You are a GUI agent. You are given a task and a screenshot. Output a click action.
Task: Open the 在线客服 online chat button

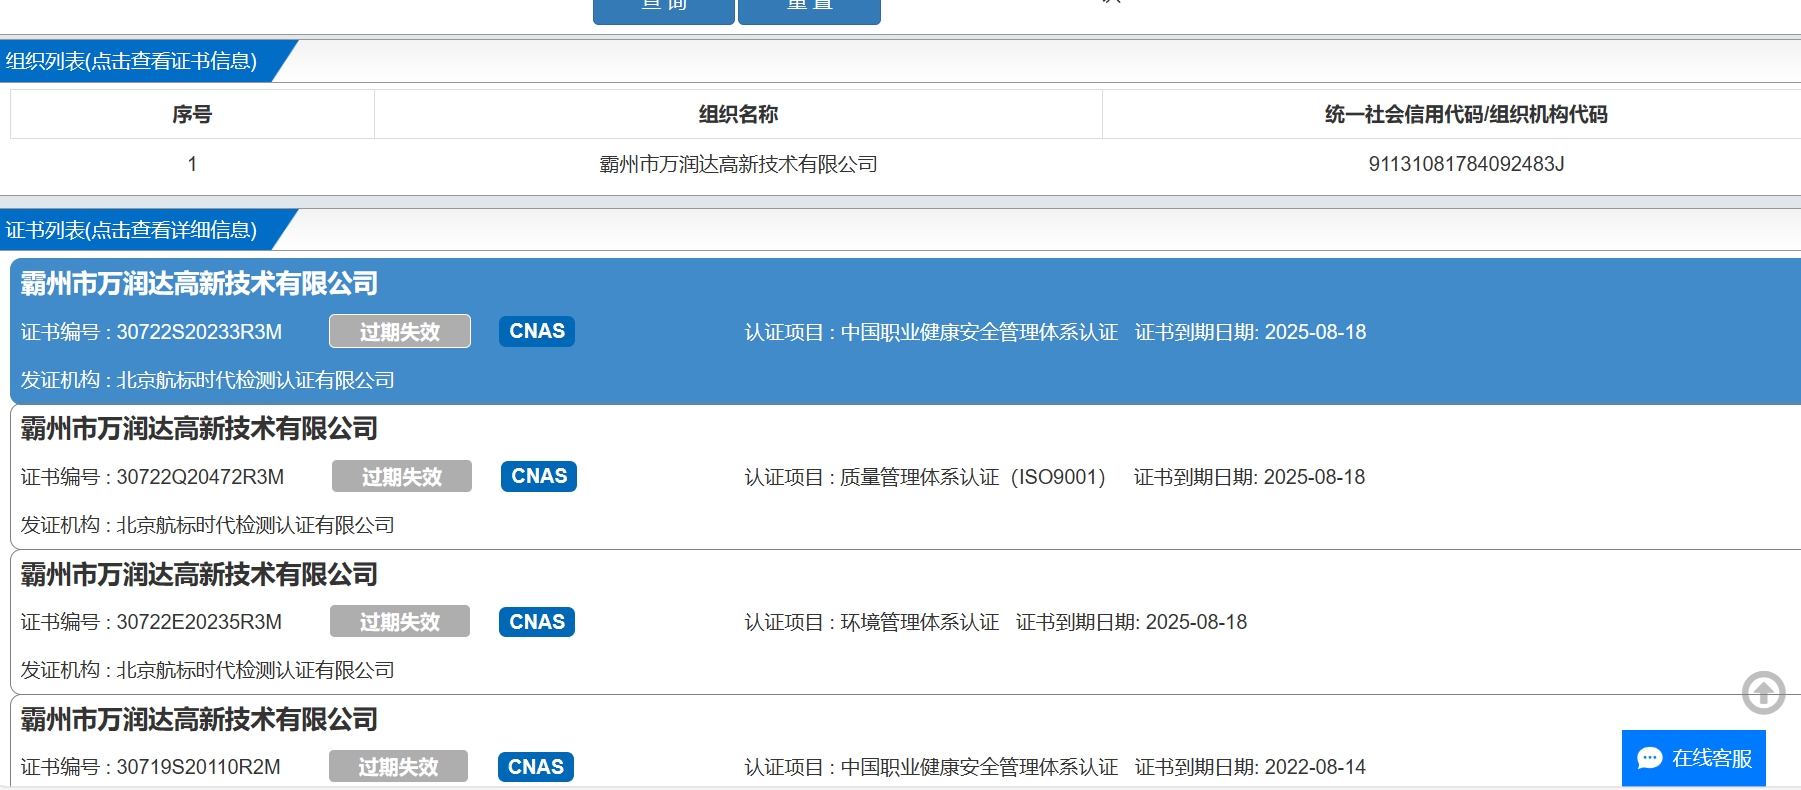coord(1694,758)
